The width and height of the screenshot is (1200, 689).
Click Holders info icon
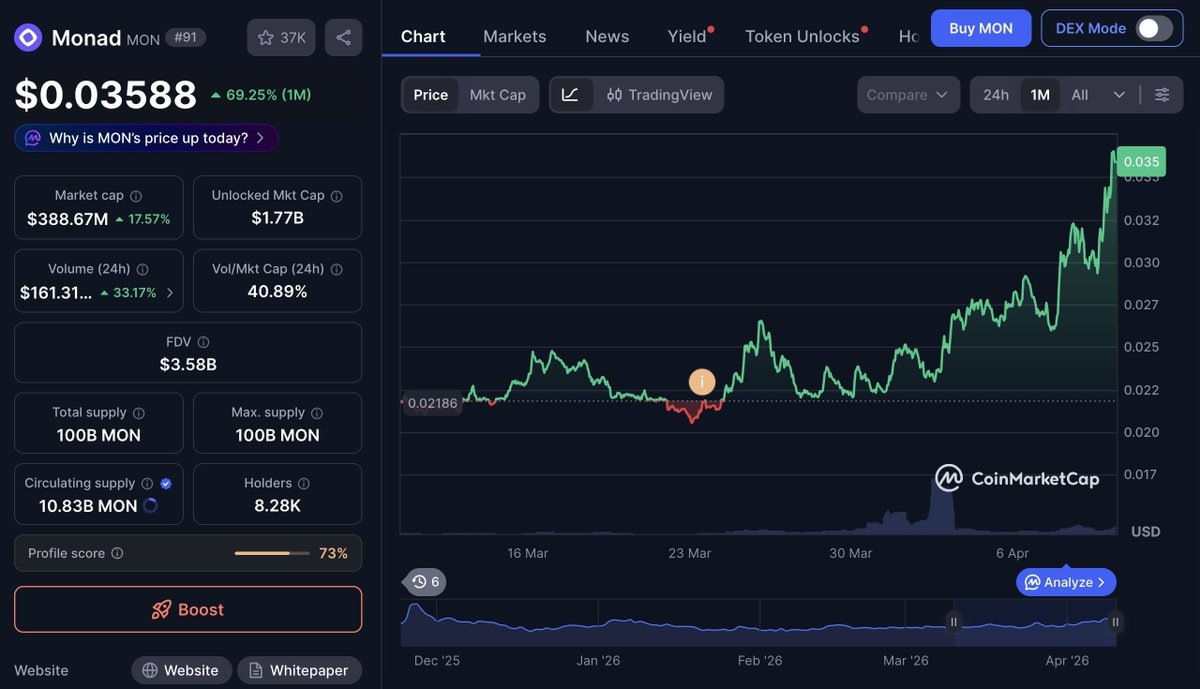[x=304, y=483]
